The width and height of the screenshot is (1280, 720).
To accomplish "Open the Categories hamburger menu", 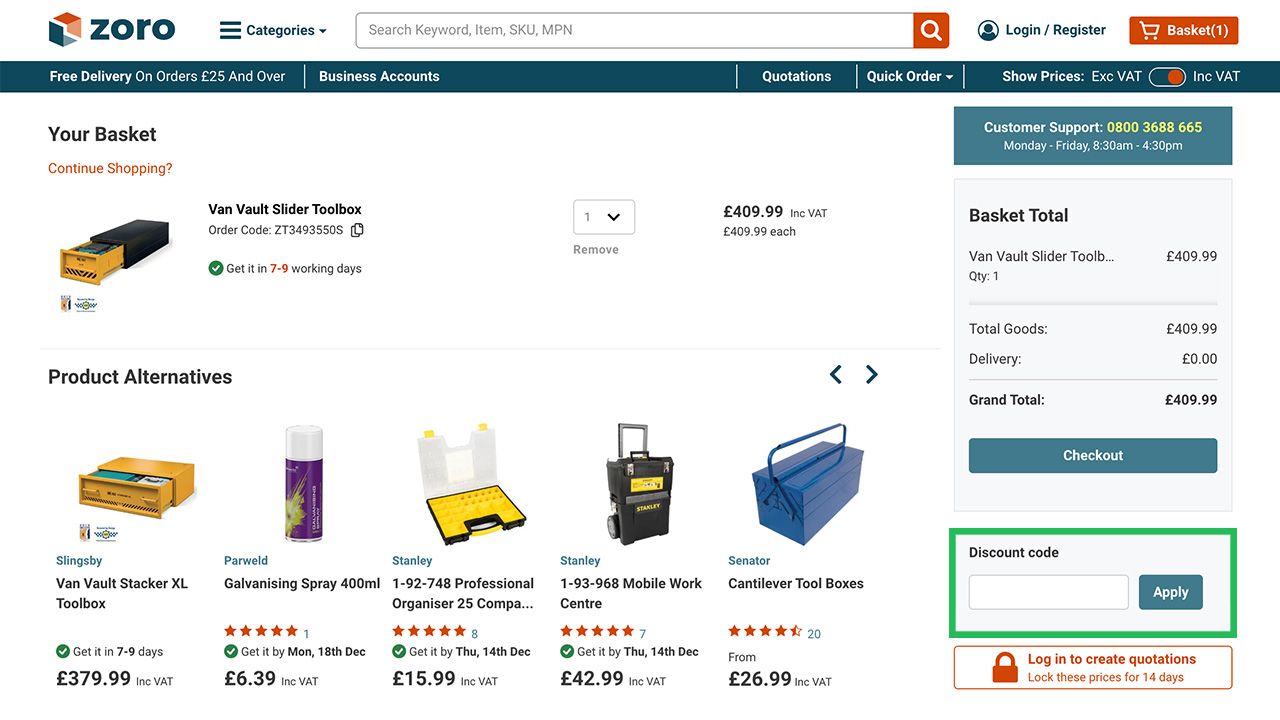I will 231,30.
